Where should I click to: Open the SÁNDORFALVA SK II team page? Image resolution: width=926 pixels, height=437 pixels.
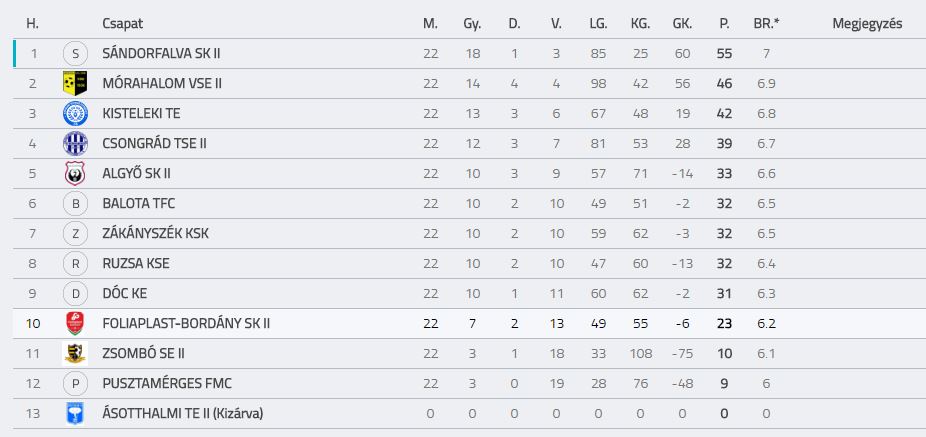(161, 54)
